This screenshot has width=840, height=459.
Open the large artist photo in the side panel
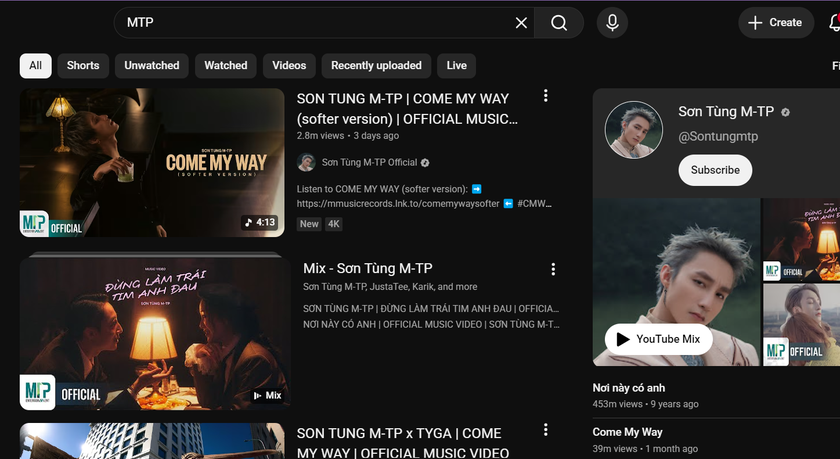[676, 282]
